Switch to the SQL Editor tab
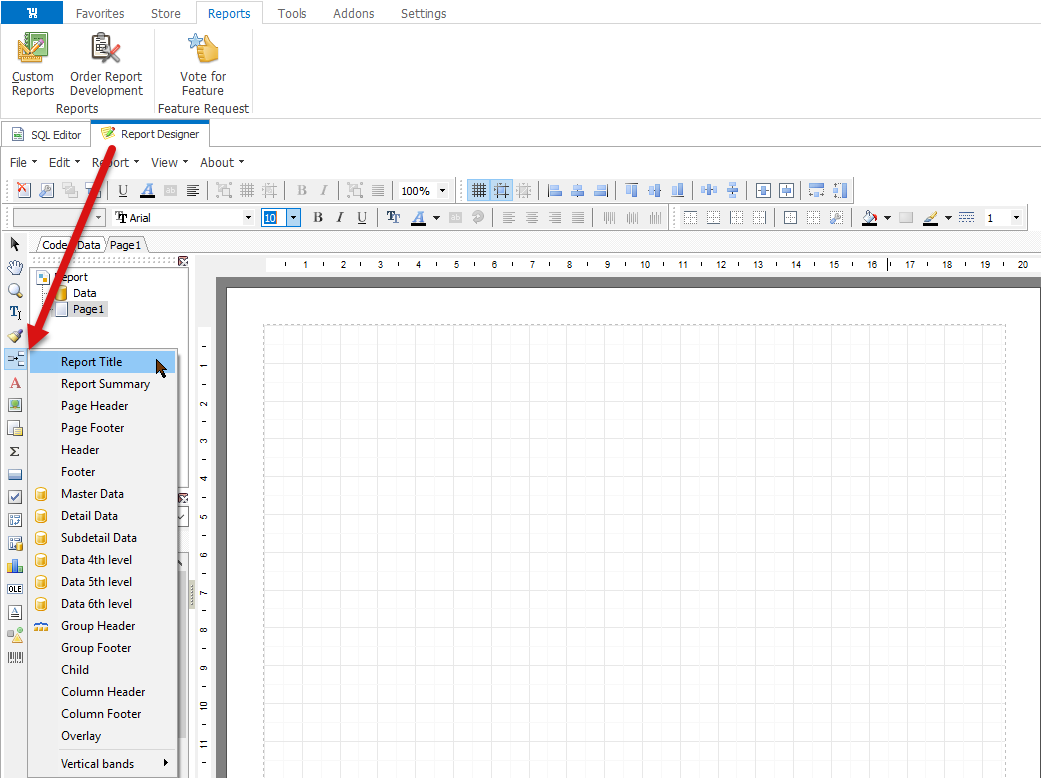1041x778 pixels. [x=46, y=134]
